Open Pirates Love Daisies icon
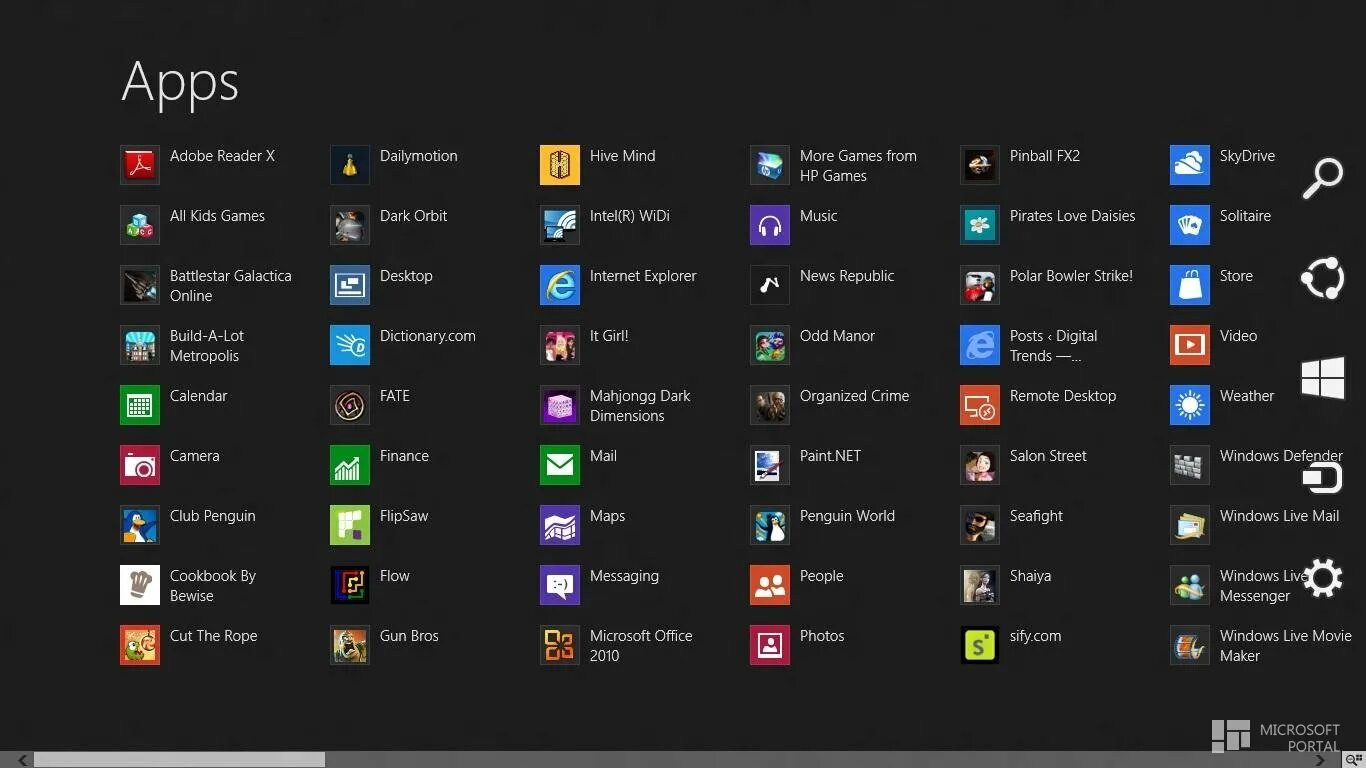 980,225
